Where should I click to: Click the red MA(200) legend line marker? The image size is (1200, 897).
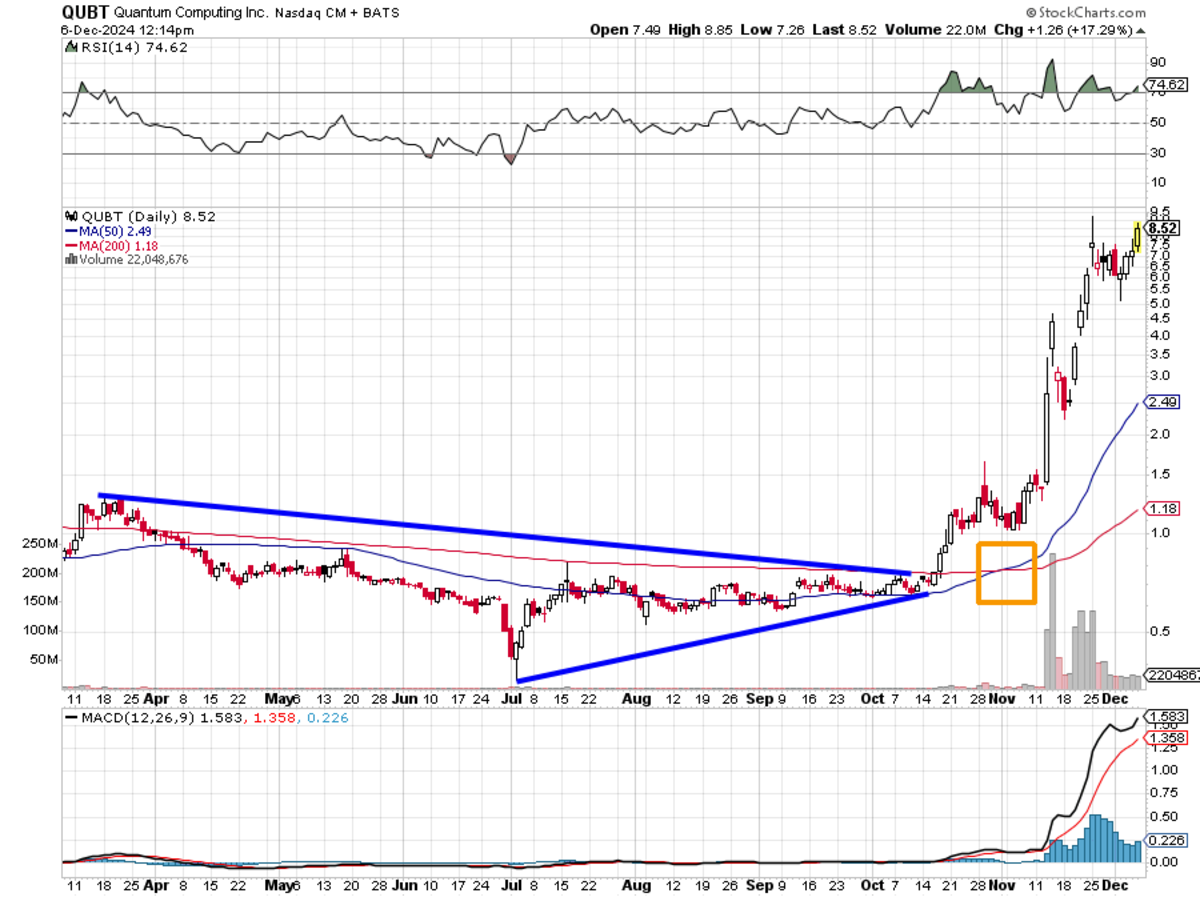(70, 245)
